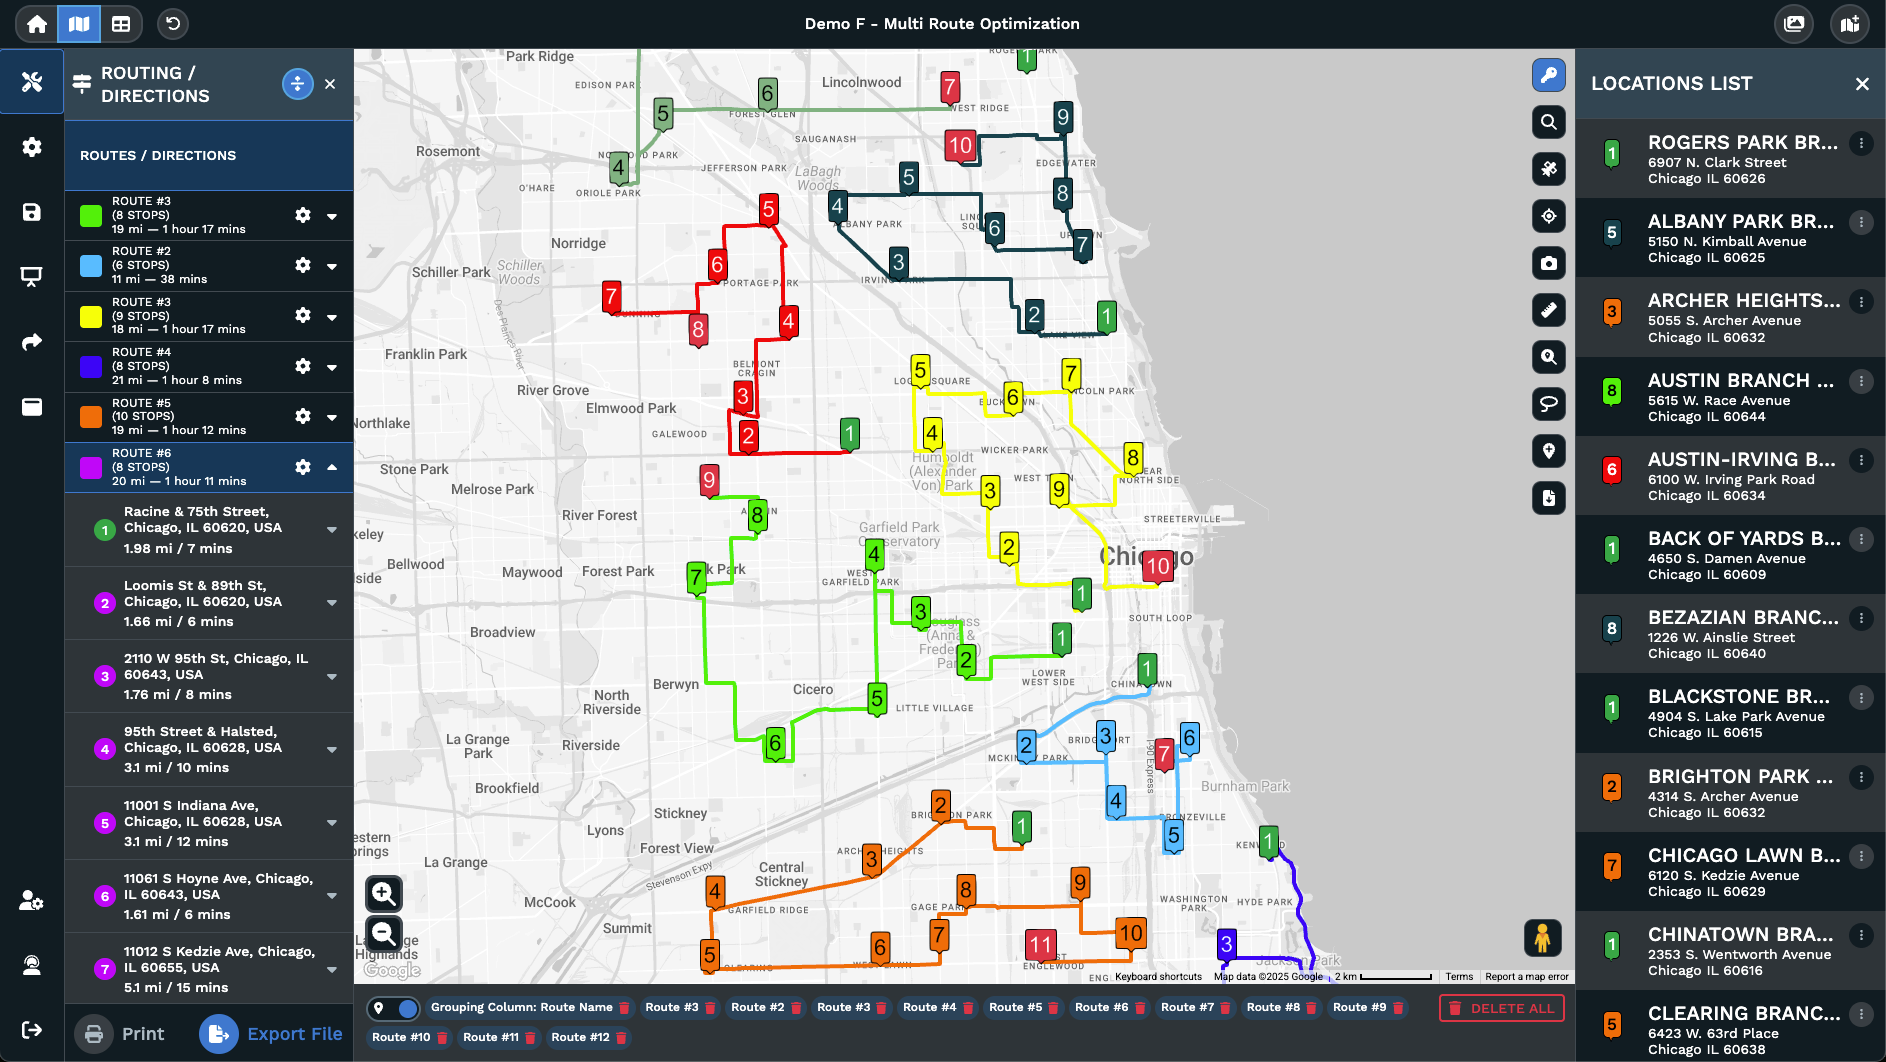Click the zoom in map button

384,893
